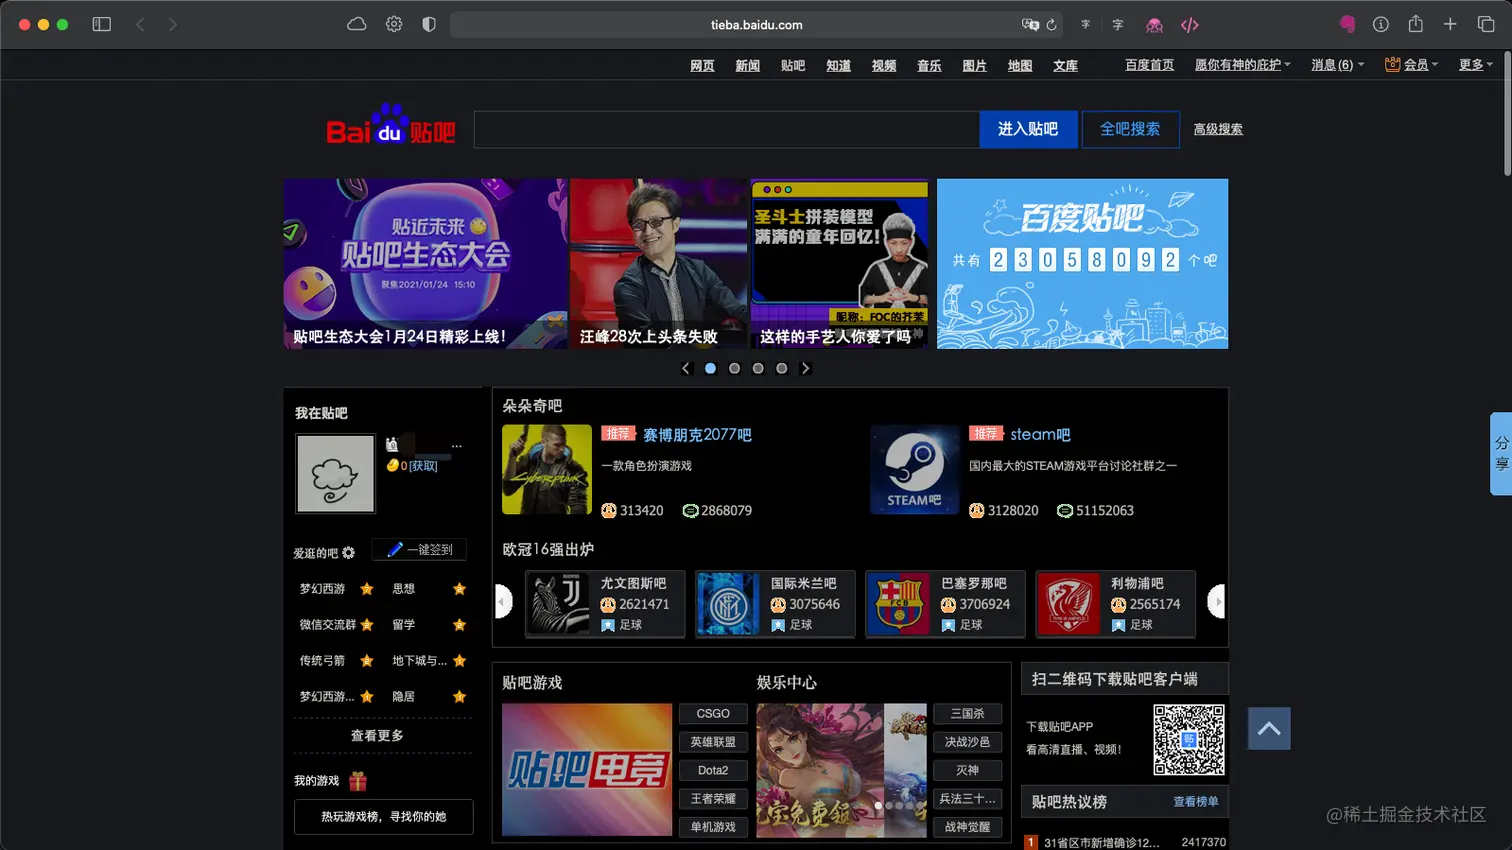Click the 一键签到 sign-in button

[419, 550]
